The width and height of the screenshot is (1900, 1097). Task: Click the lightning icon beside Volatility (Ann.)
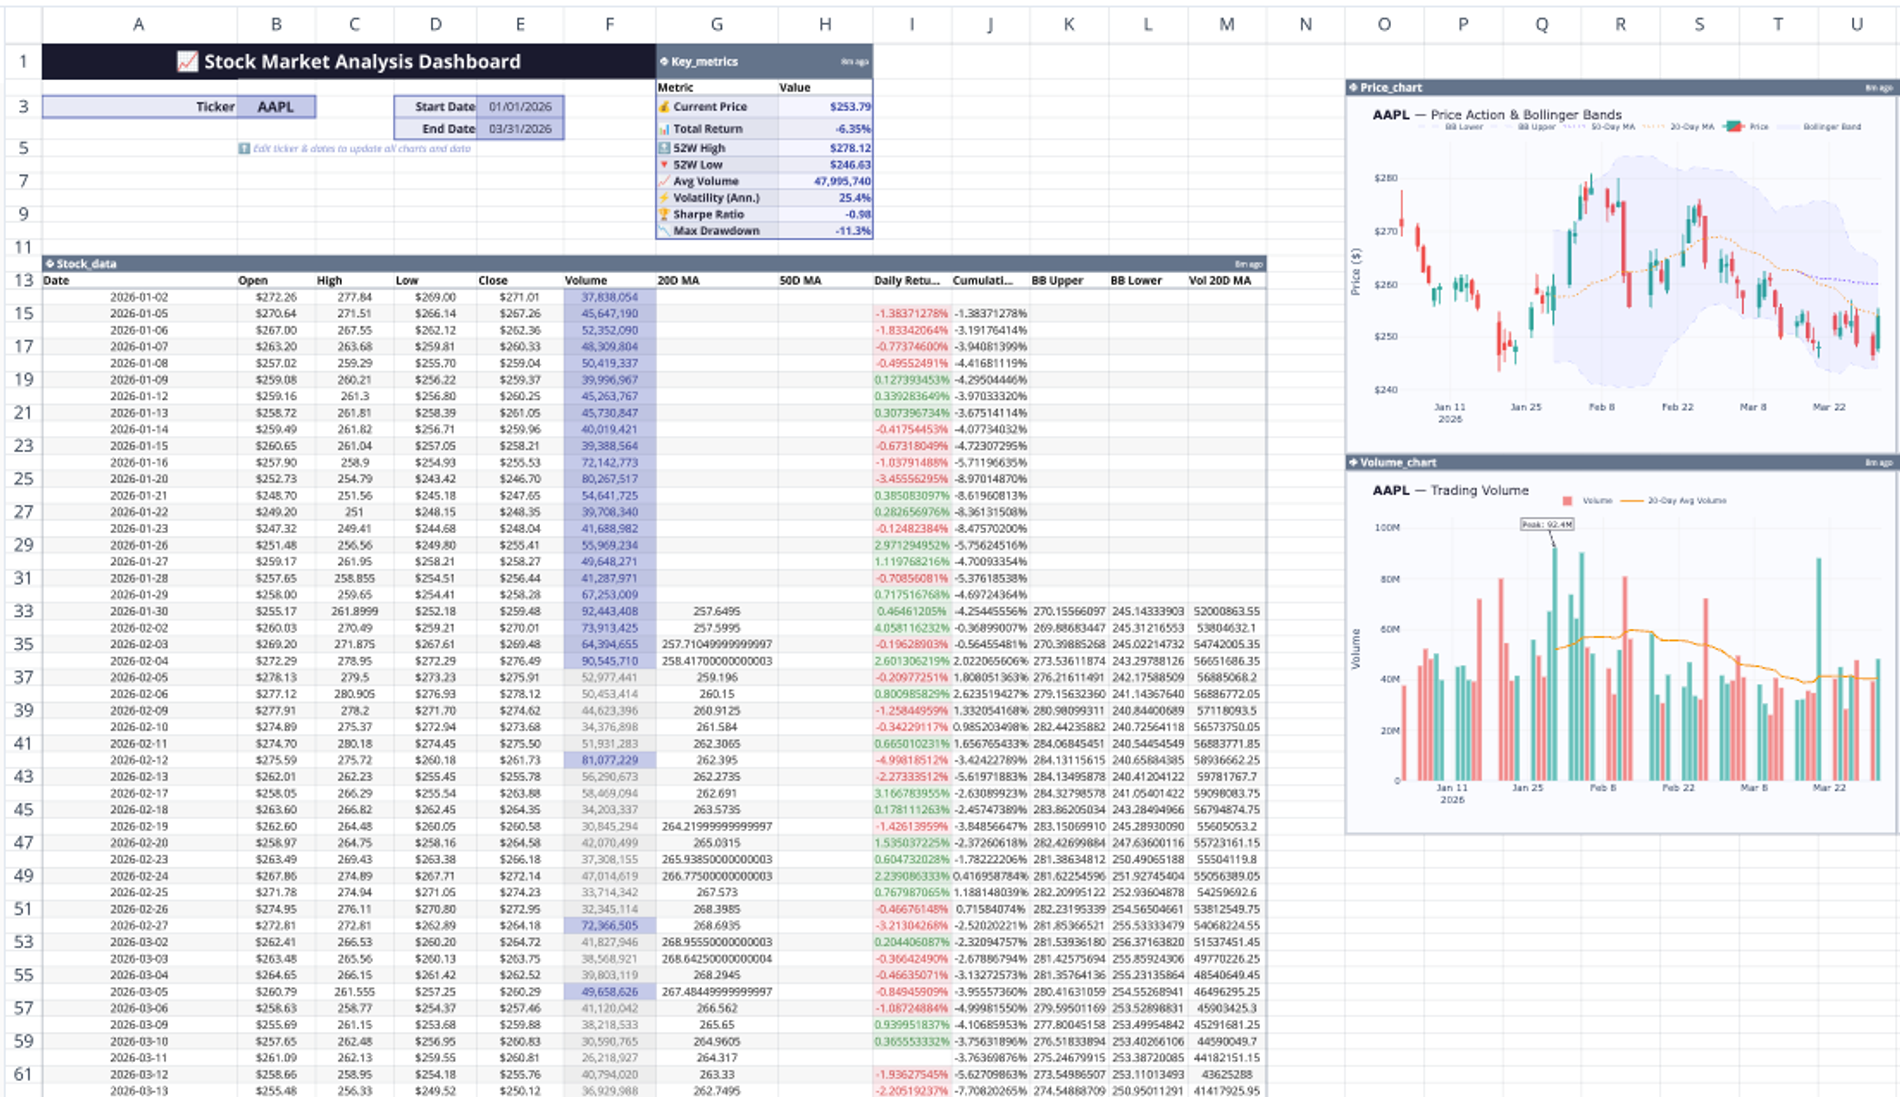pyautogui.click(x=664, y=198)
